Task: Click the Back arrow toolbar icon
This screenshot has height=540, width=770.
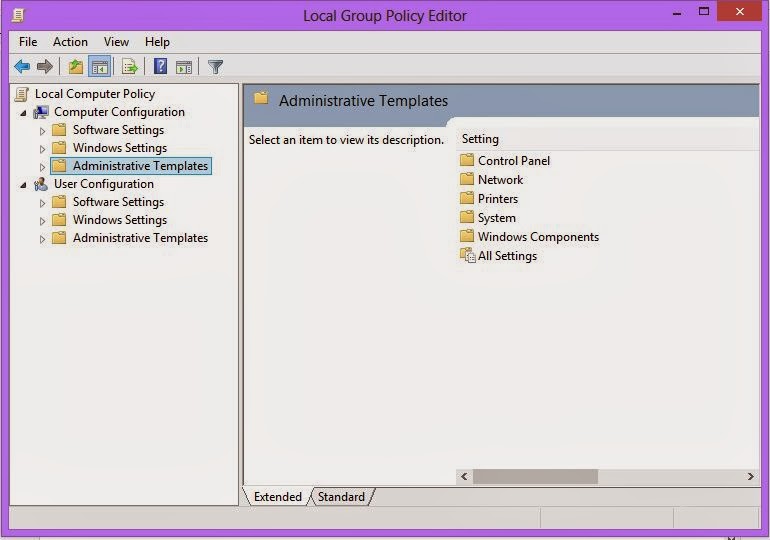Action: coord(22,66)
